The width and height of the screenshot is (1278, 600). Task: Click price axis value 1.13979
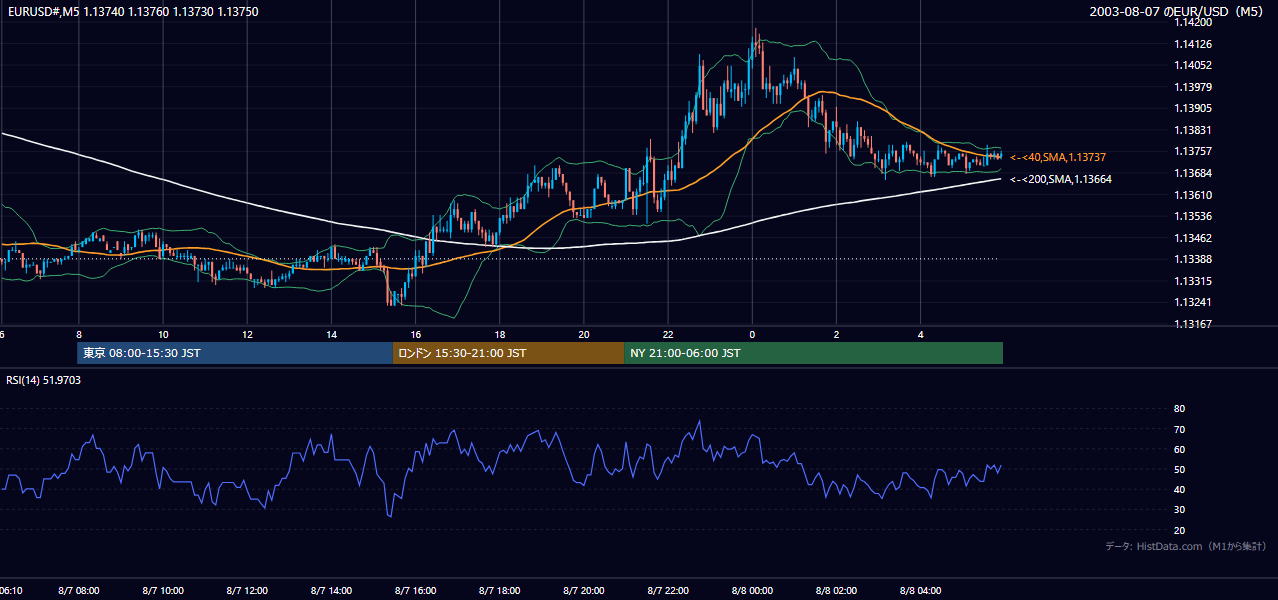[1194, 87]
